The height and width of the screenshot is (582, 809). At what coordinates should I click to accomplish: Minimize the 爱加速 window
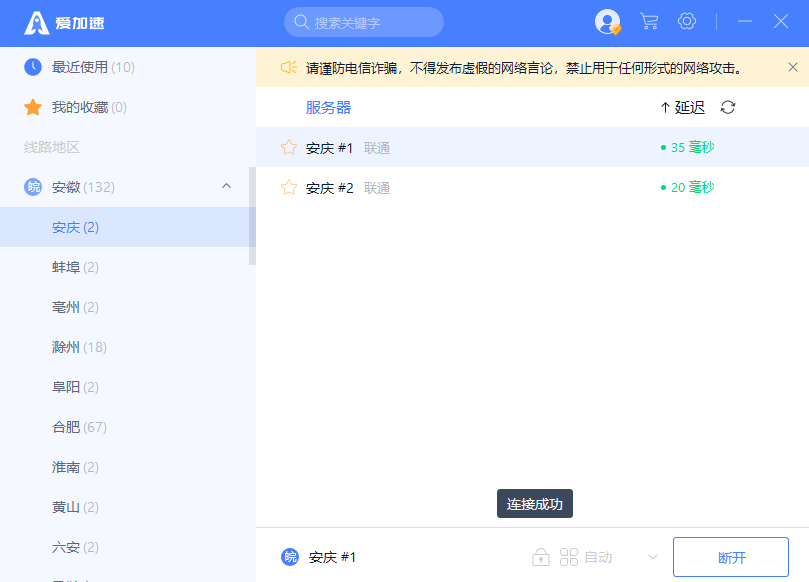tap(745, 22)
